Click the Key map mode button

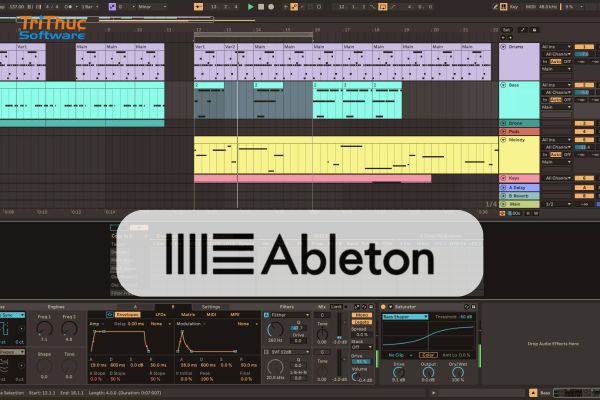(x=514, y=7)
